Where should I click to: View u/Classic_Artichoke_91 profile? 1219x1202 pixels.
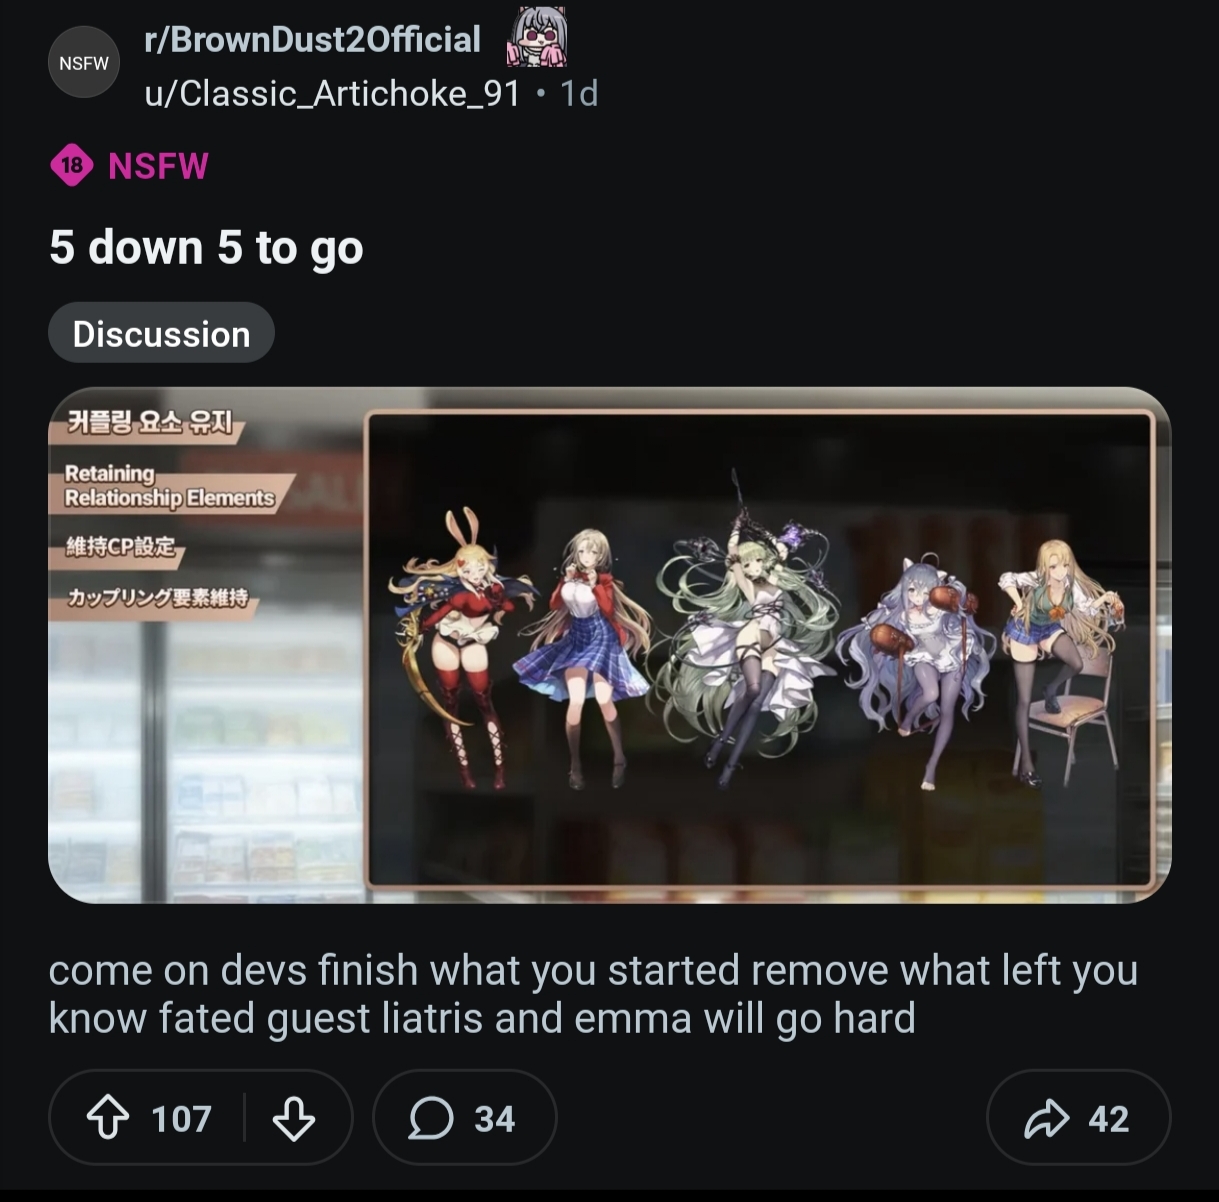[x=332, y=93]
